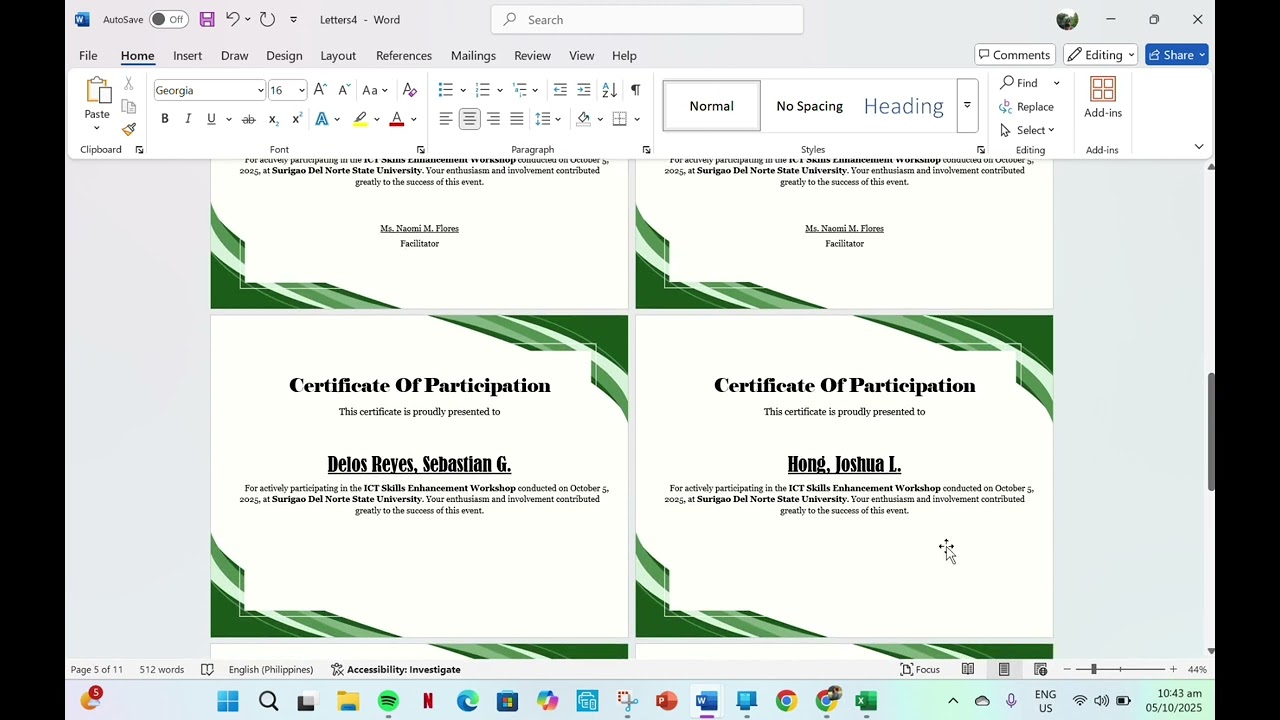Viewport: 1280px width, 720px height.
Task: Click the Replace tool
Action: pos(1027,107)
